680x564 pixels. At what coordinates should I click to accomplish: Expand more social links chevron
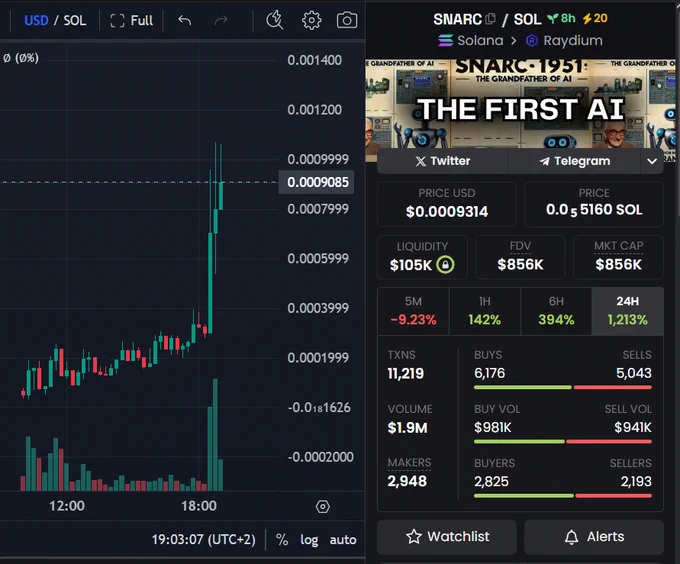(x=652, y=161)
